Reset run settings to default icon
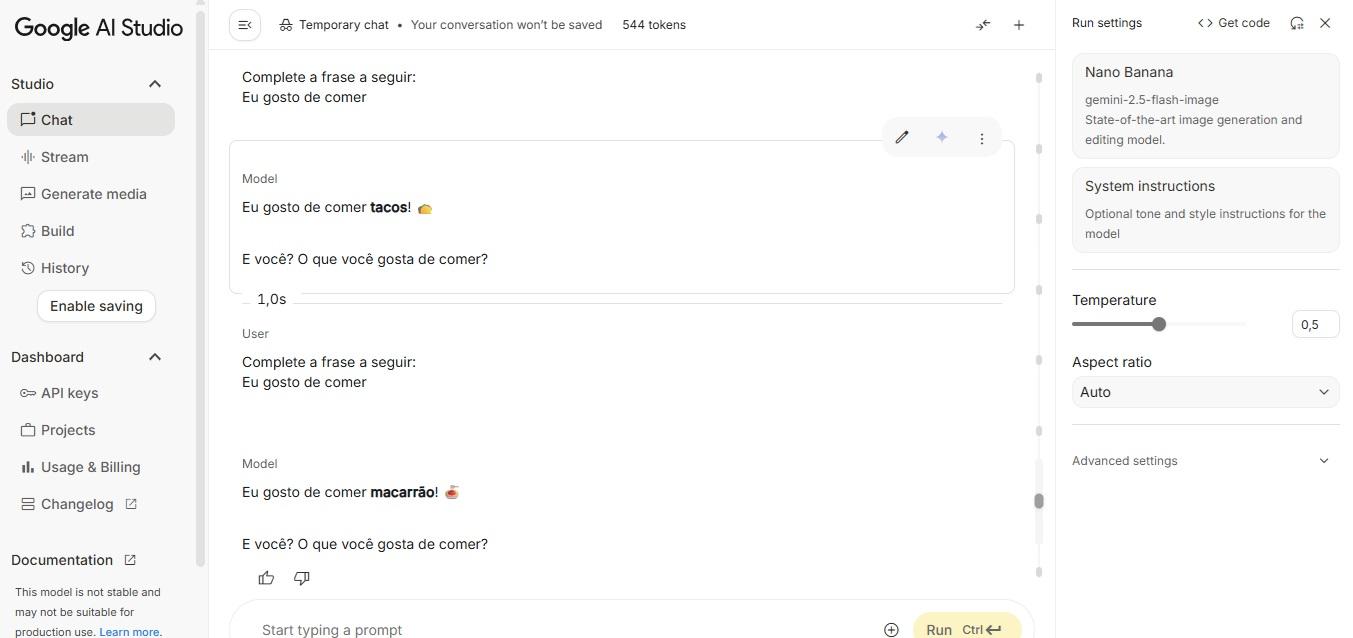 [x=1297, y=23]
